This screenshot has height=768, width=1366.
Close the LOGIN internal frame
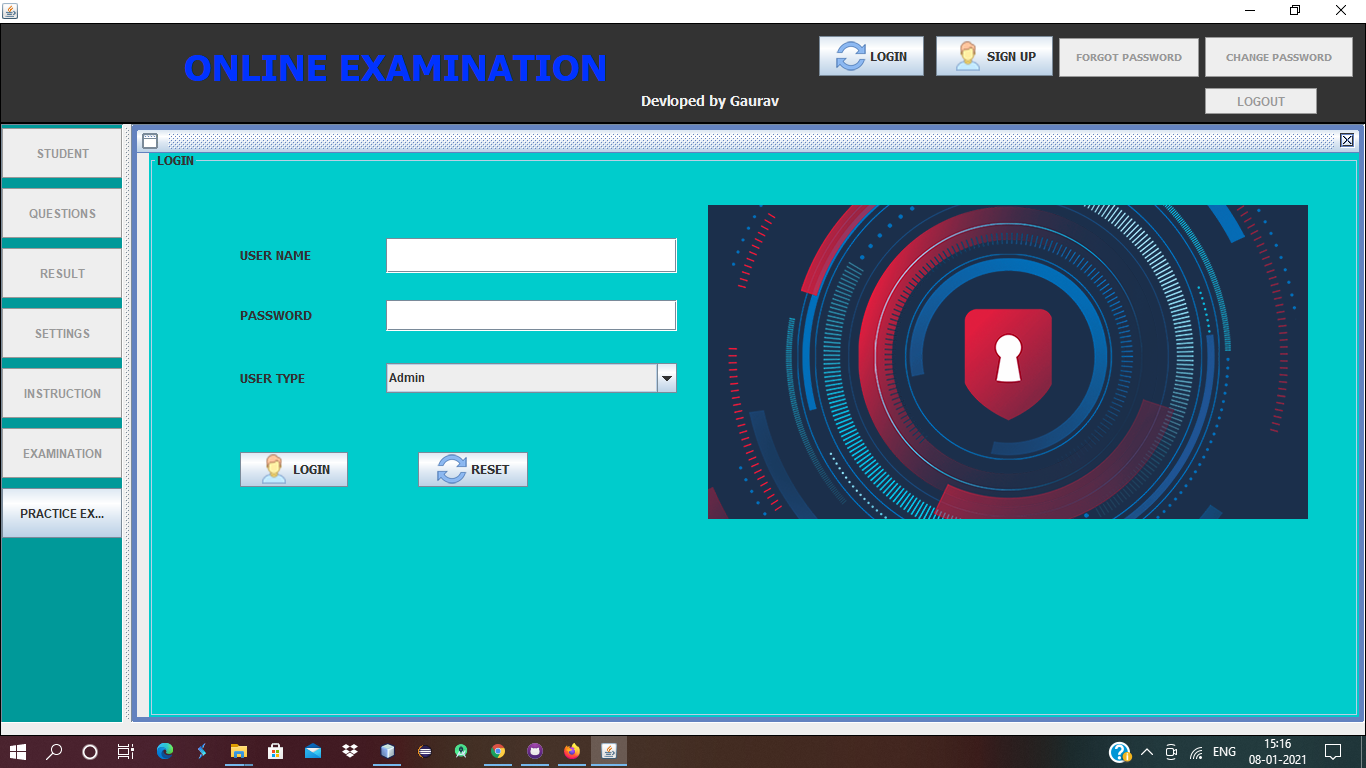click(1347, 141)
